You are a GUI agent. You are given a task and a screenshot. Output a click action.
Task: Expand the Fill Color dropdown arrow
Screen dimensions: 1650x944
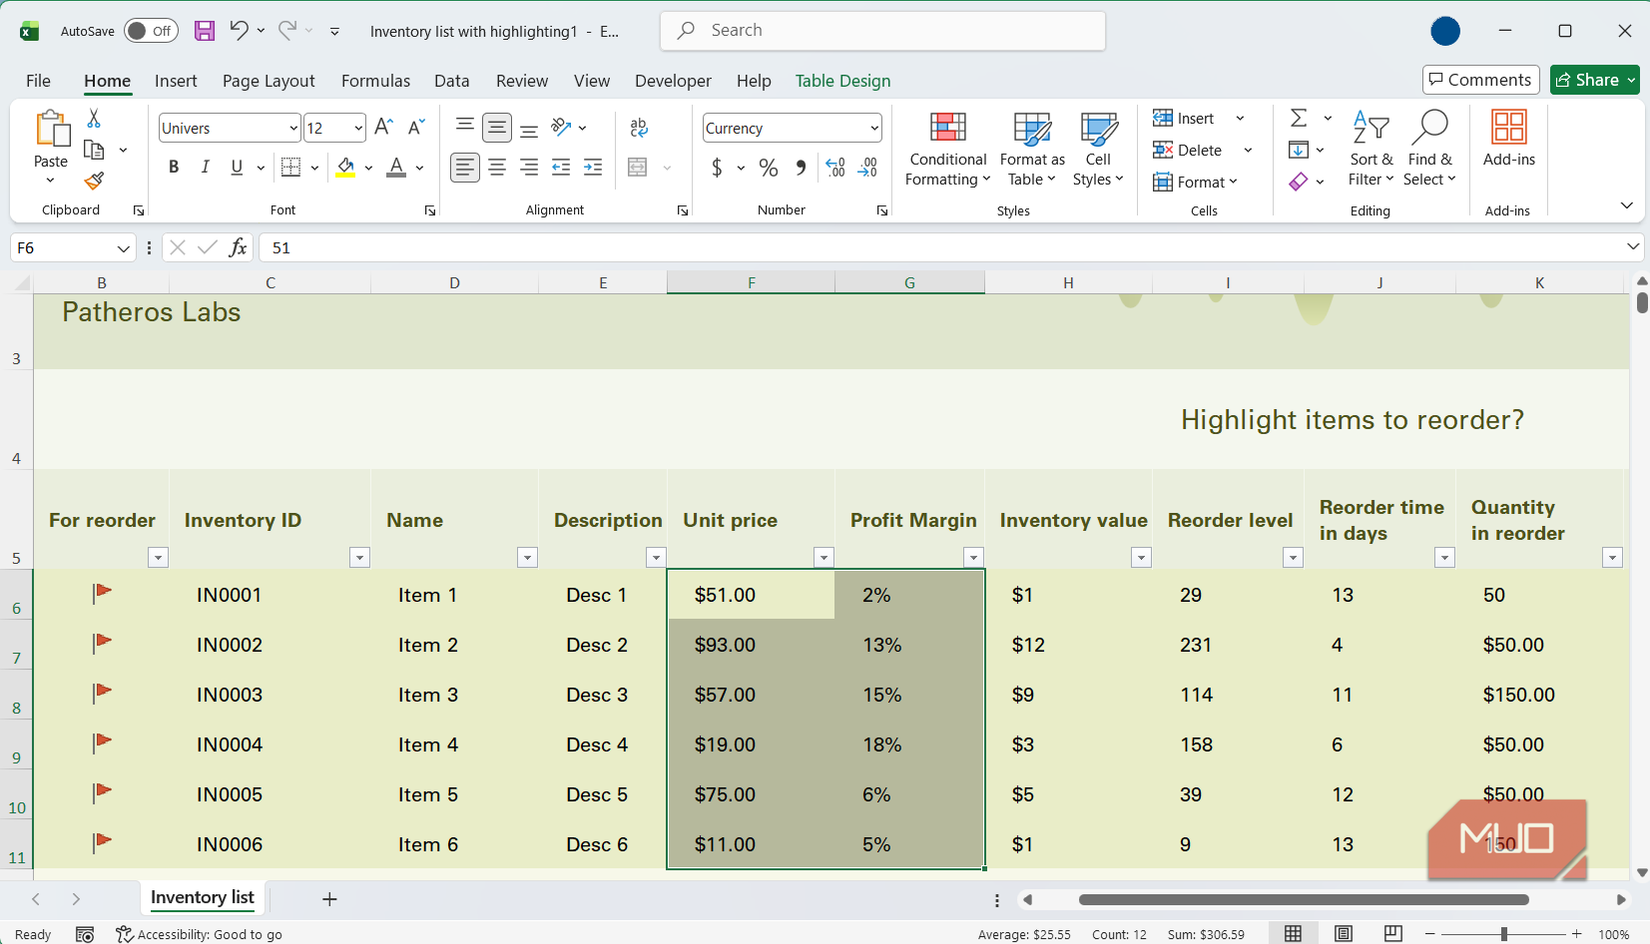click(x=368, y=167)
